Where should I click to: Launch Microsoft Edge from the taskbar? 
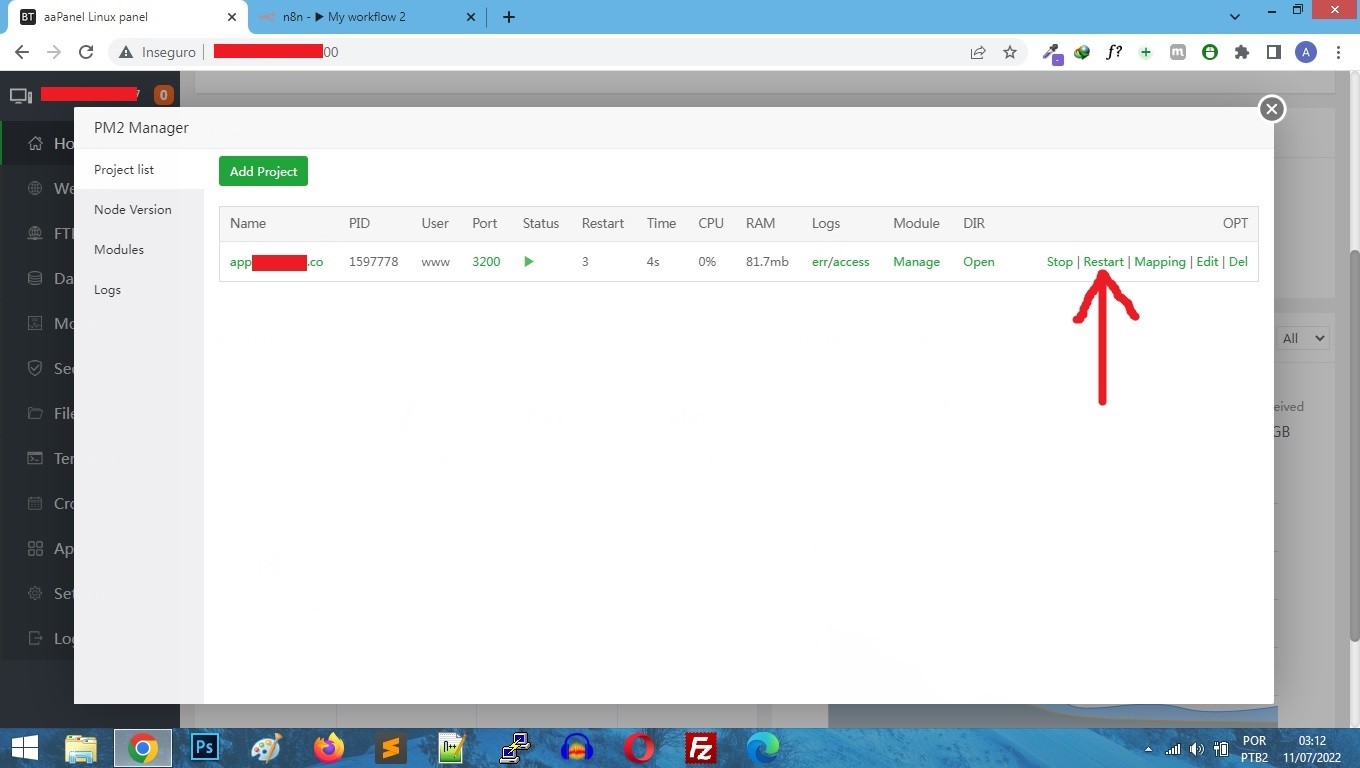click(x=763, y=747)
